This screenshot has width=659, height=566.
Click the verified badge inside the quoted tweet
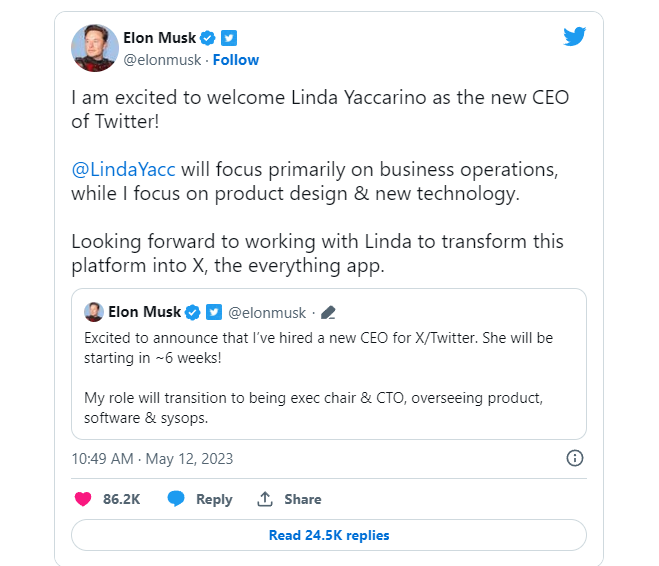tap(193, 312)
